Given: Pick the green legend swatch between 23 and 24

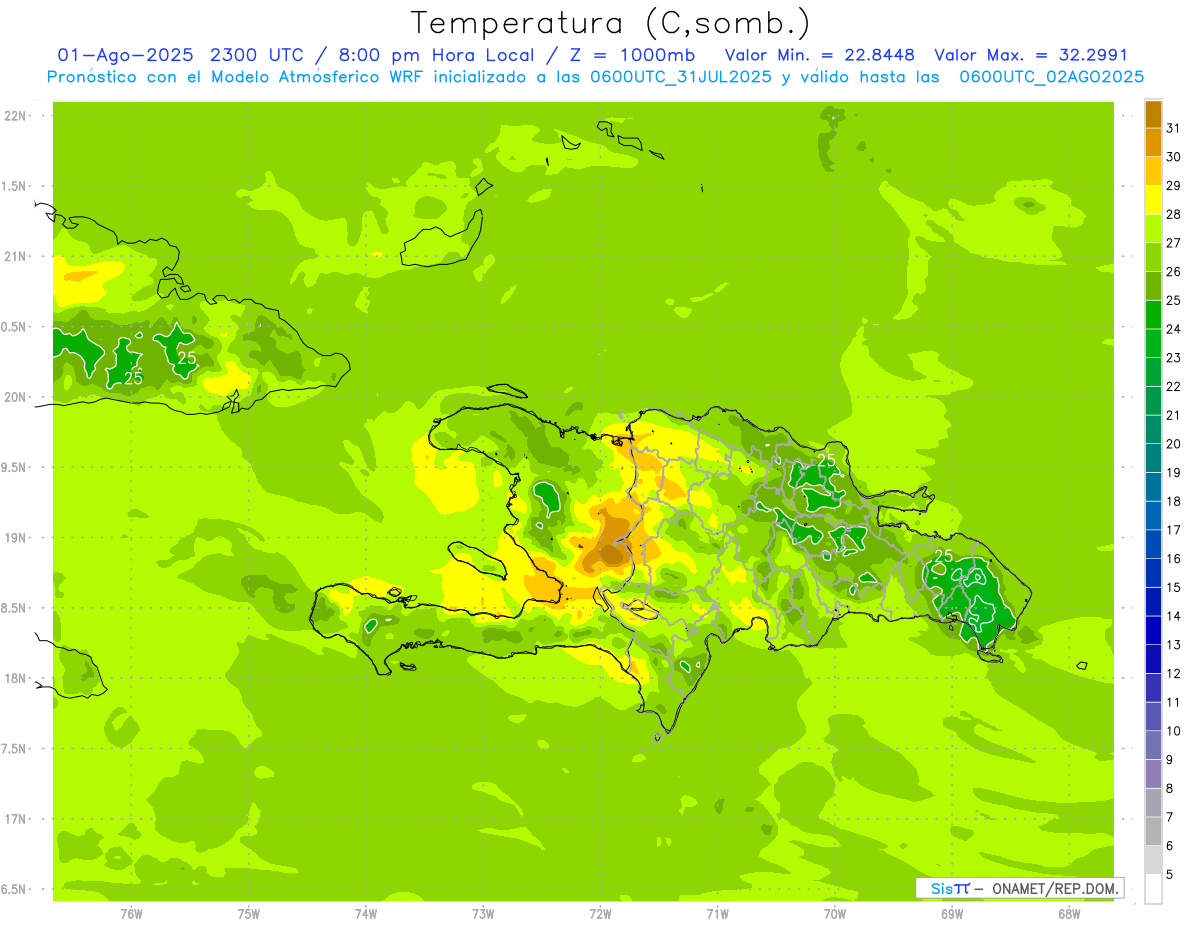Looking at the screenshot, I should tap(1153, 343).
